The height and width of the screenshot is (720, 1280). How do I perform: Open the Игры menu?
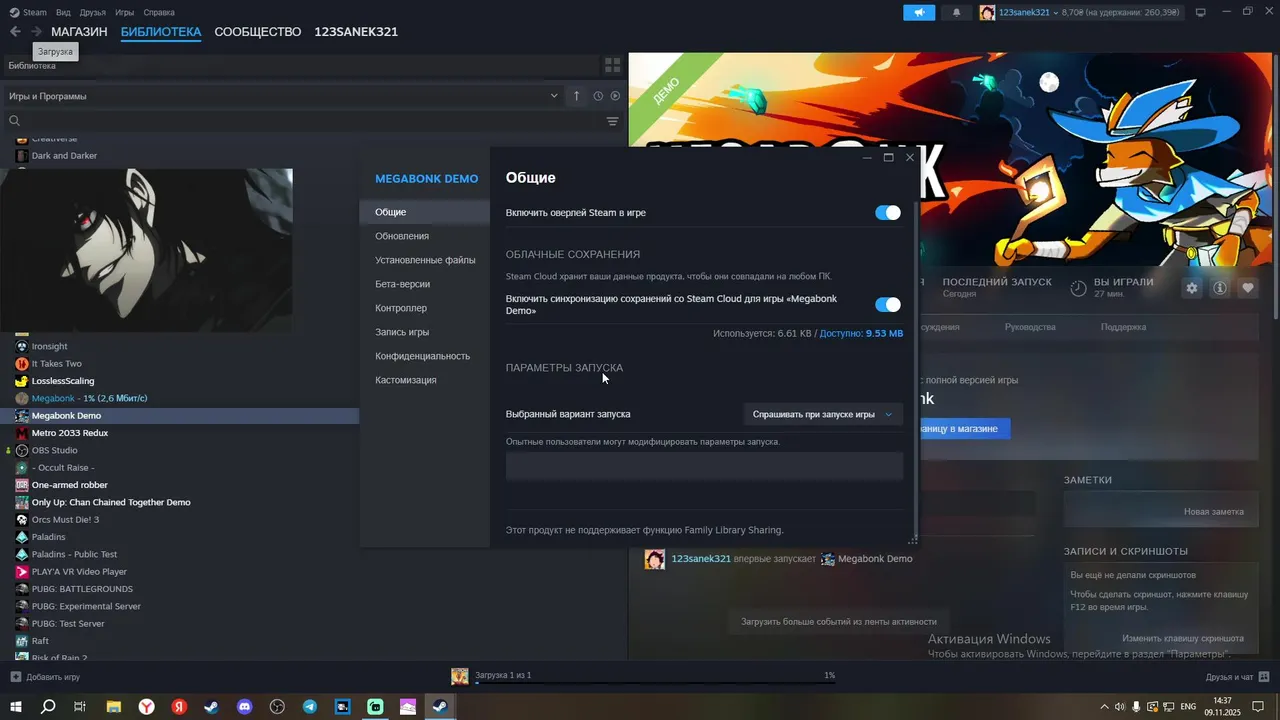[125, 12]
